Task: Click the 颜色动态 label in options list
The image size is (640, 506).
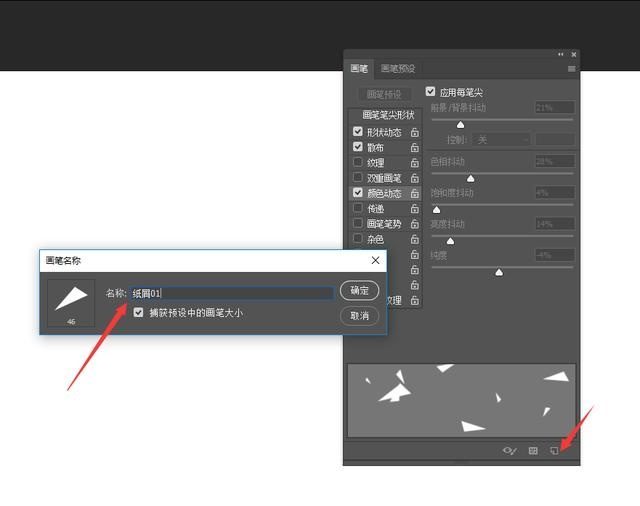Action: (x=384, y=193)
